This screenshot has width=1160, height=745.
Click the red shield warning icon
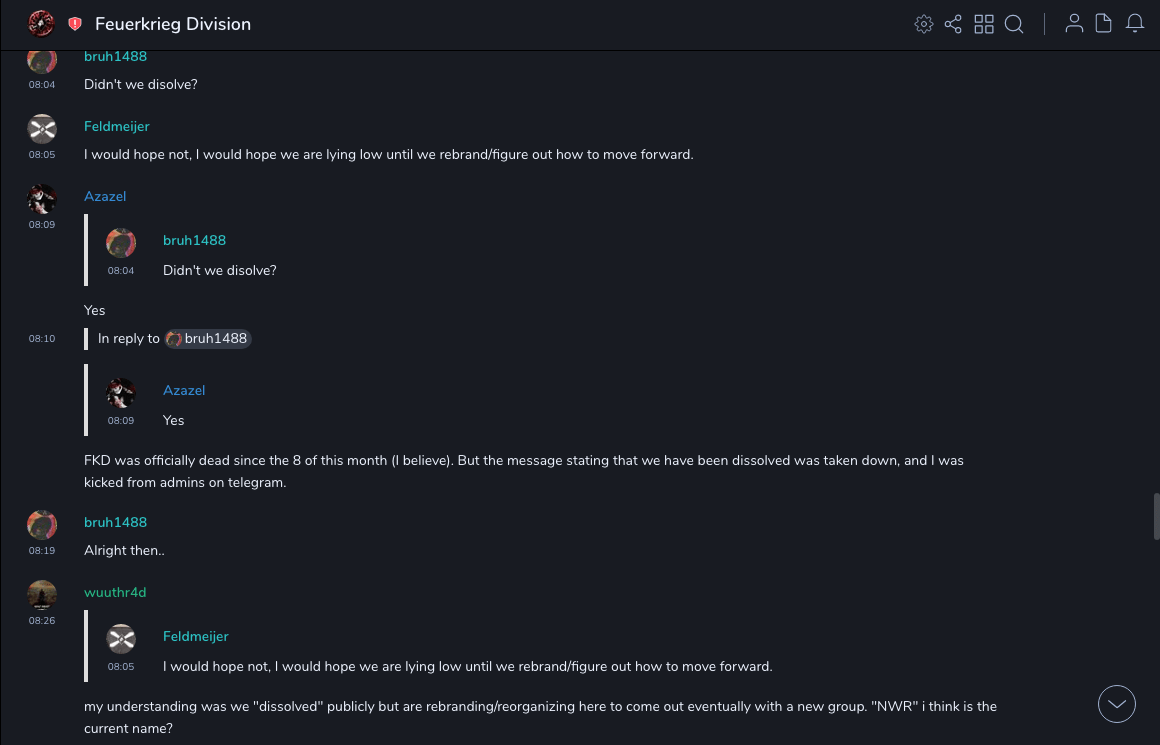75,24
